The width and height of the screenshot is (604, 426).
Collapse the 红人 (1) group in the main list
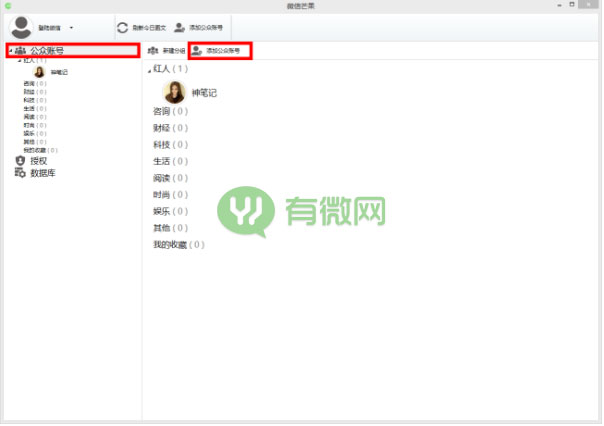click(x=149, y=71)
